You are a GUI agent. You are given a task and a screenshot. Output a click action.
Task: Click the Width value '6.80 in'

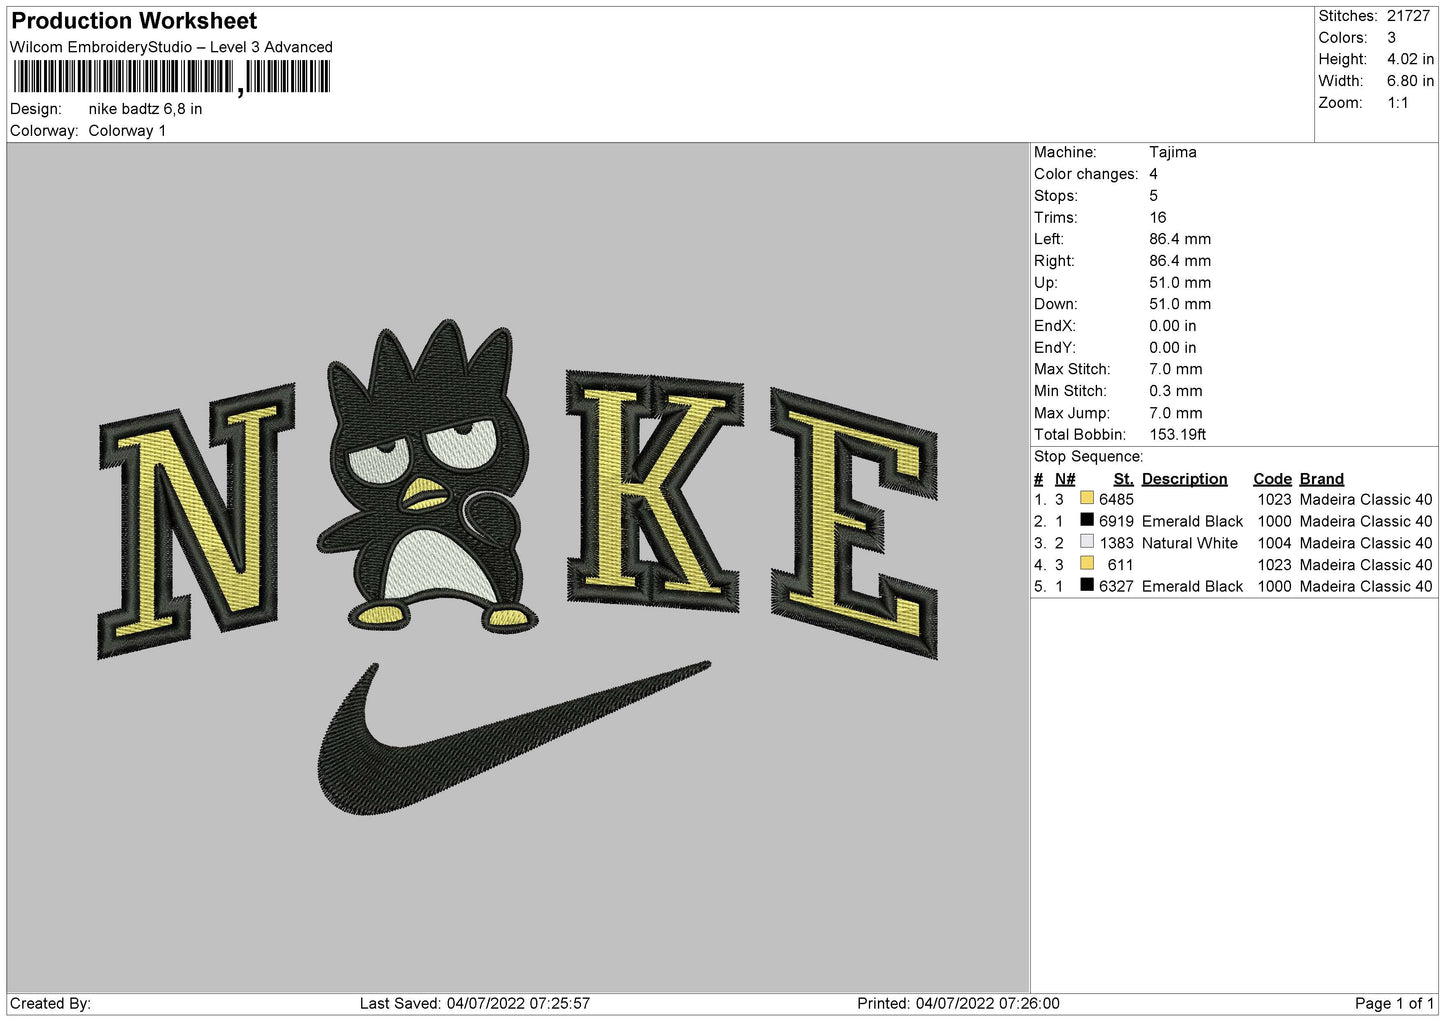[x=1410, y=81]
